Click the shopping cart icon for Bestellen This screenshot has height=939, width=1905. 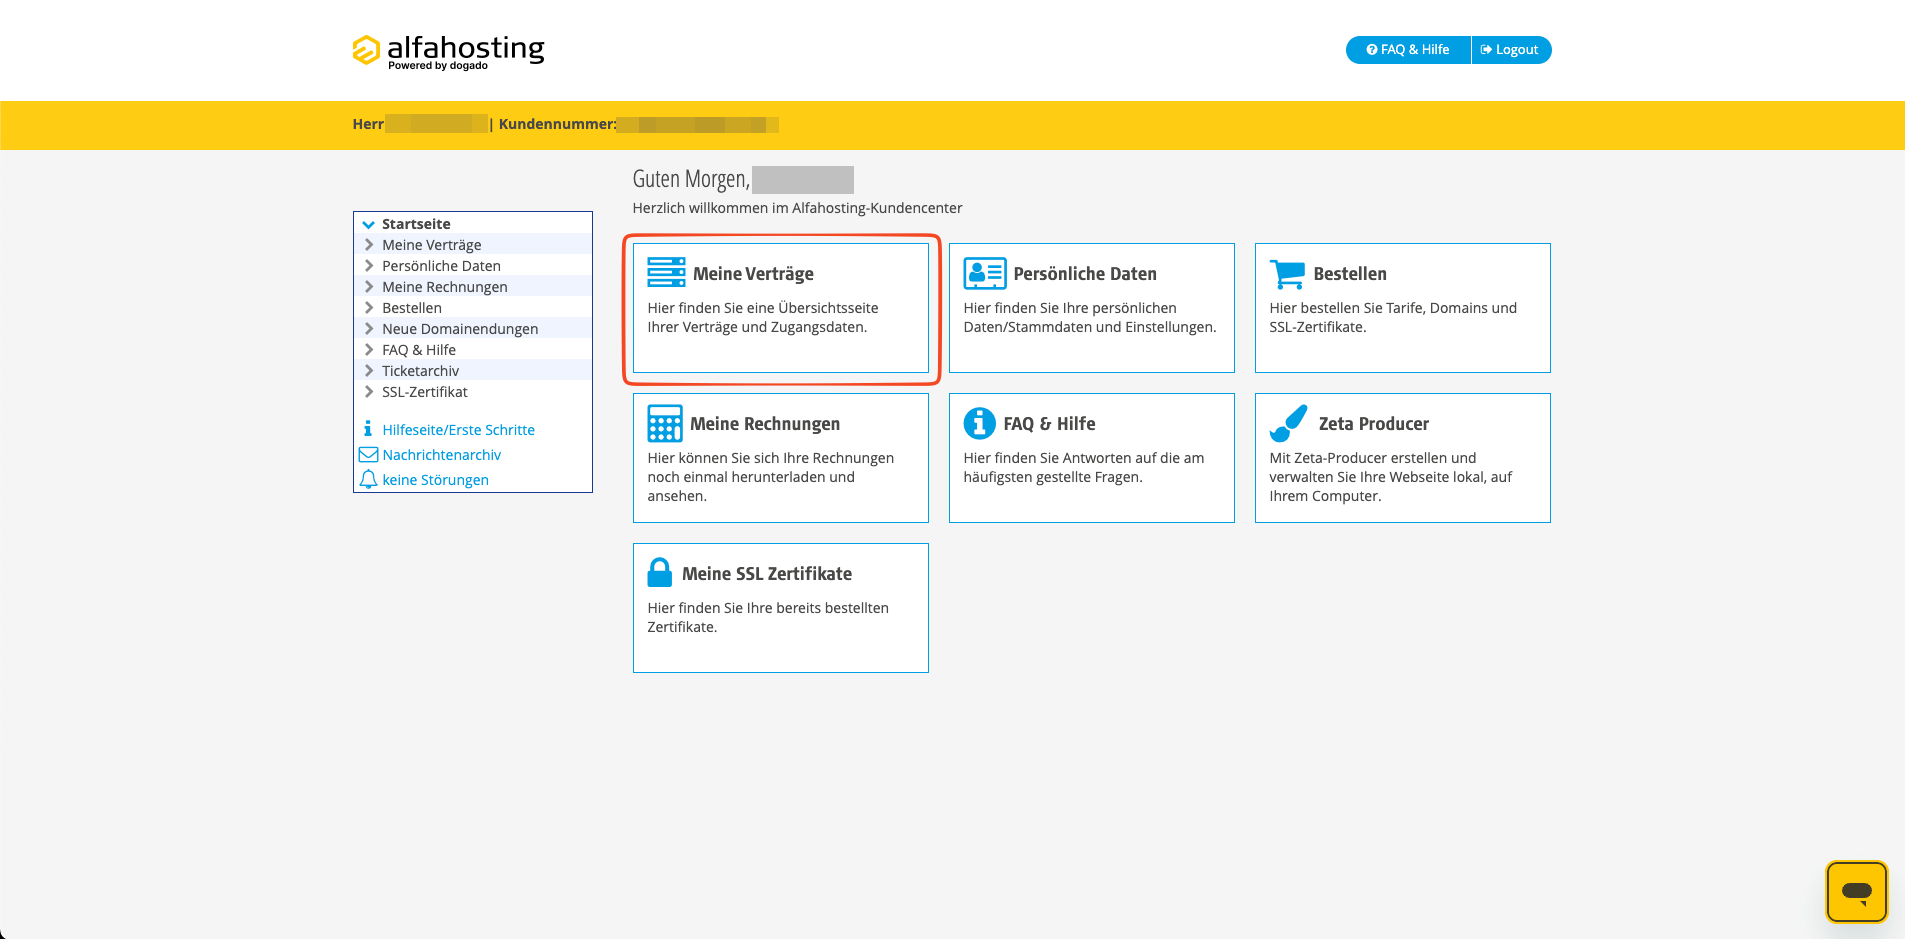(x=1287, y=274)
